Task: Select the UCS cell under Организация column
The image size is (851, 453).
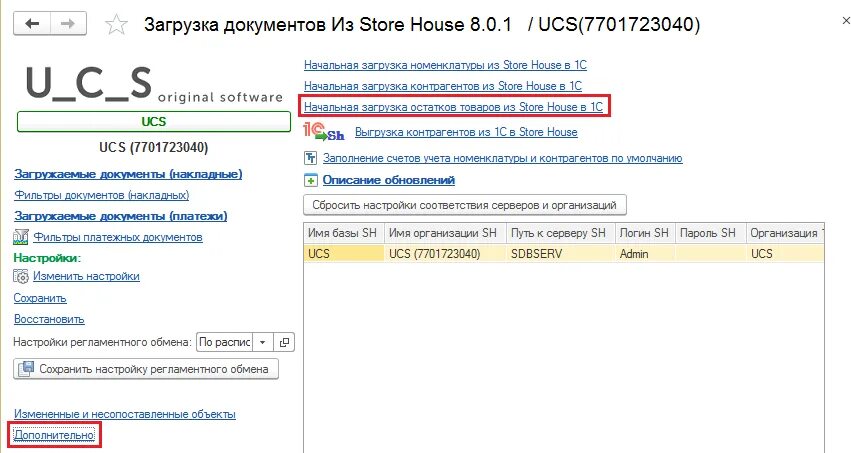Action: click(785, 253)
